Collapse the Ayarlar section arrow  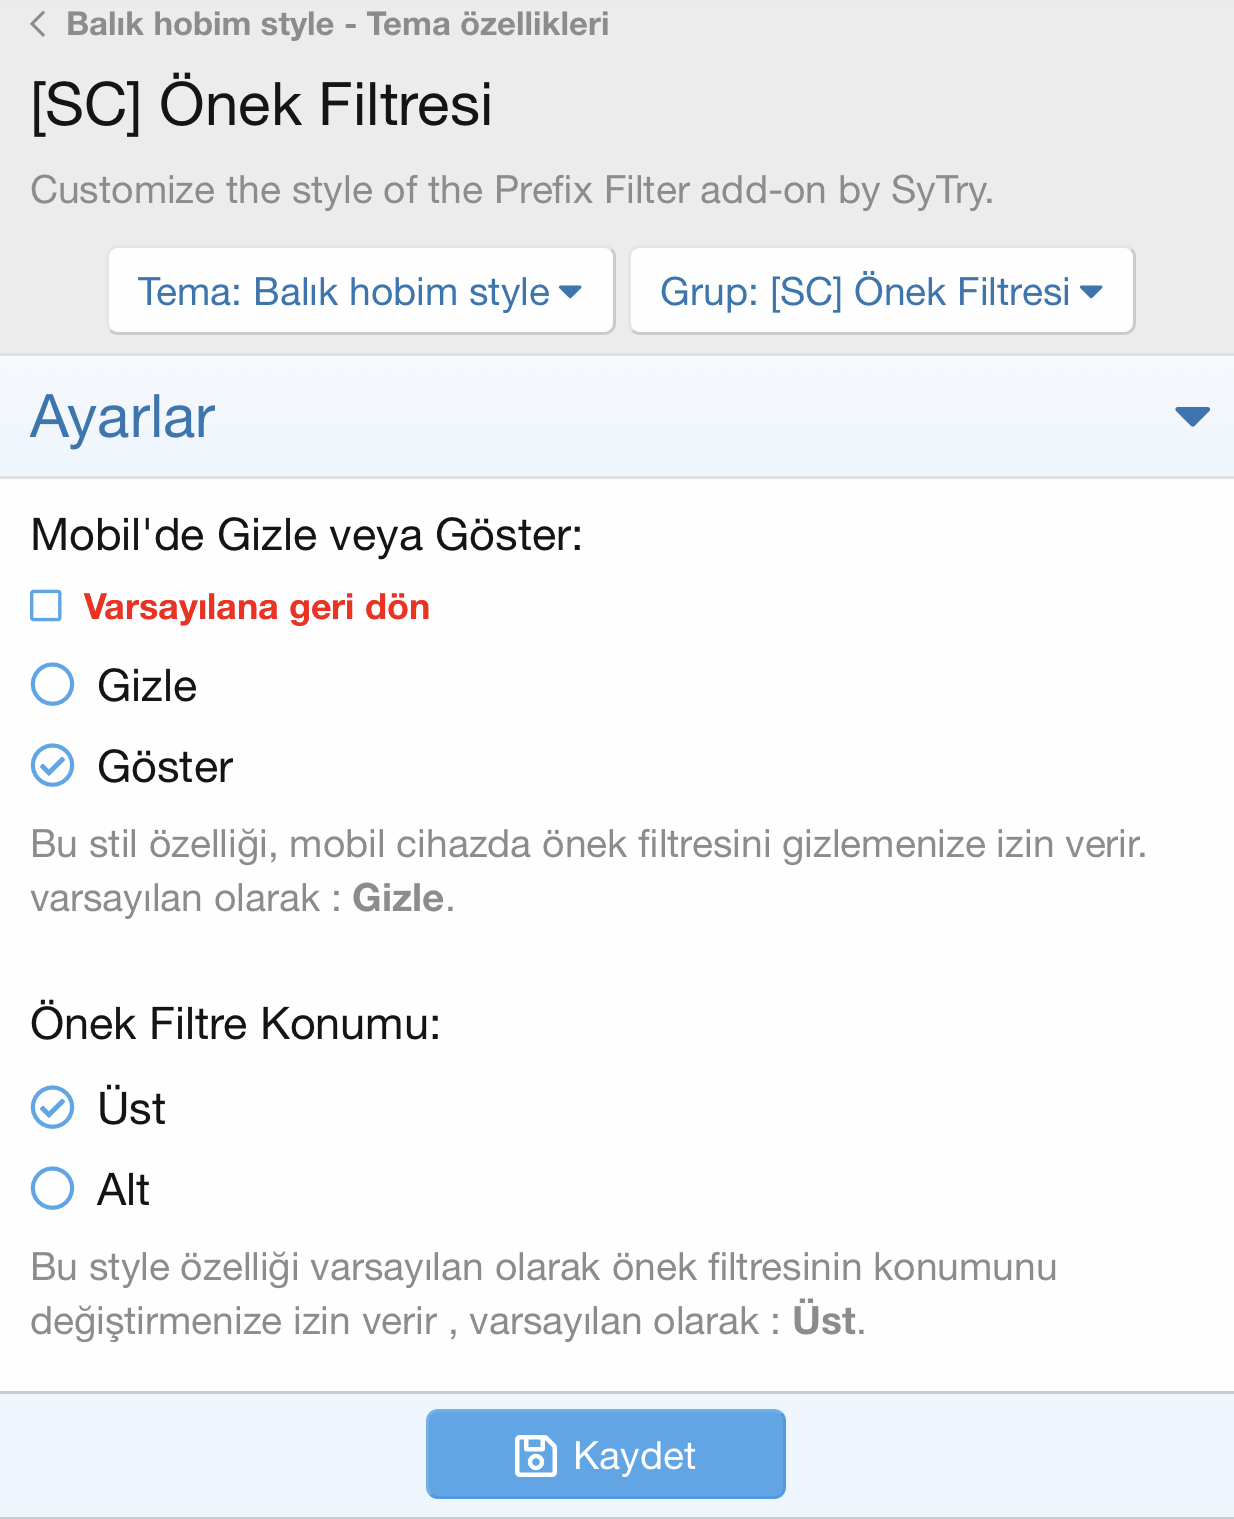[1192, 416]
